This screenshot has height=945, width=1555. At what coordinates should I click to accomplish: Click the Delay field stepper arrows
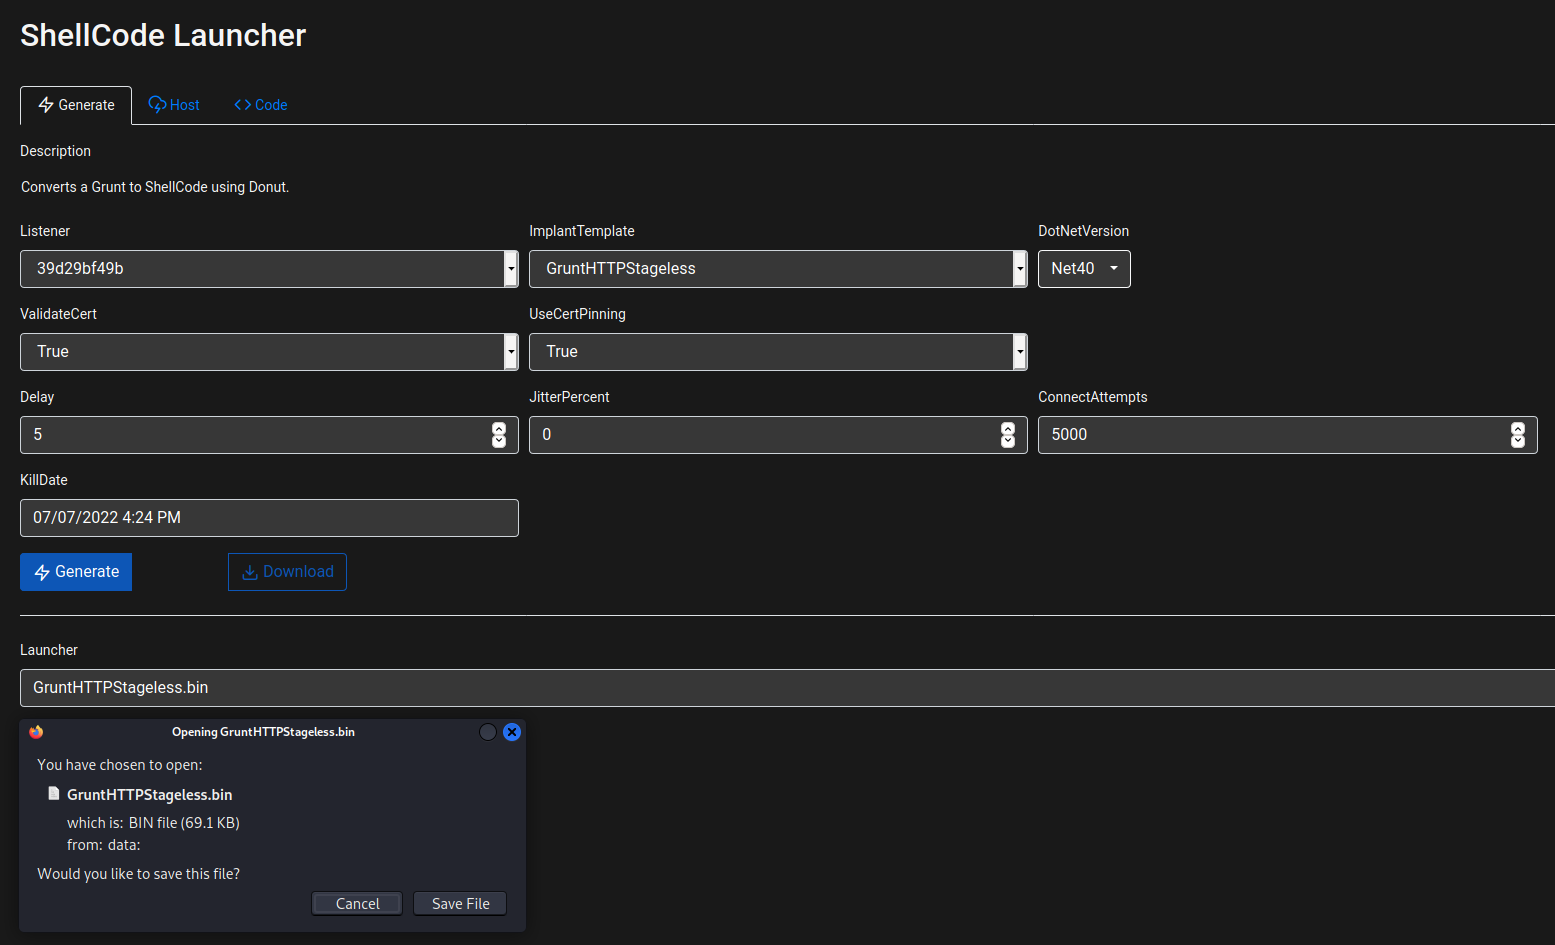pos(499,435)
